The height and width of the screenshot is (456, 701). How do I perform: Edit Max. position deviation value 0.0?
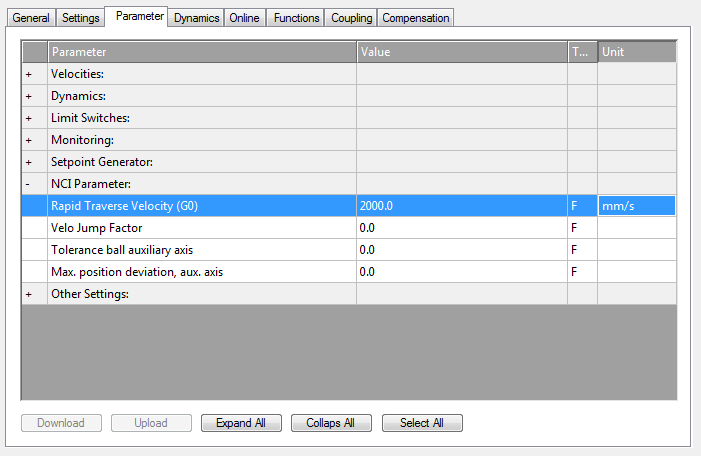(x=462, y=272)
